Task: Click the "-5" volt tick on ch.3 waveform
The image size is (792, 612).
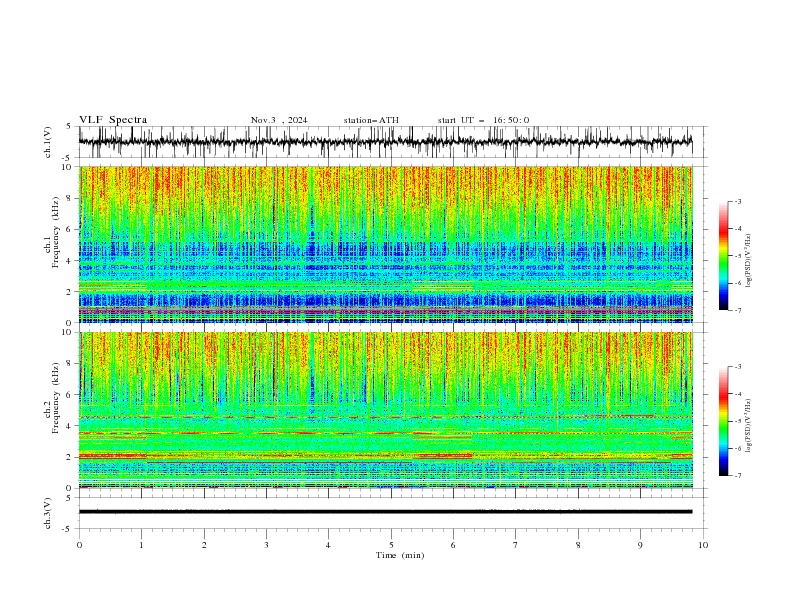Action: pos(67,529)
